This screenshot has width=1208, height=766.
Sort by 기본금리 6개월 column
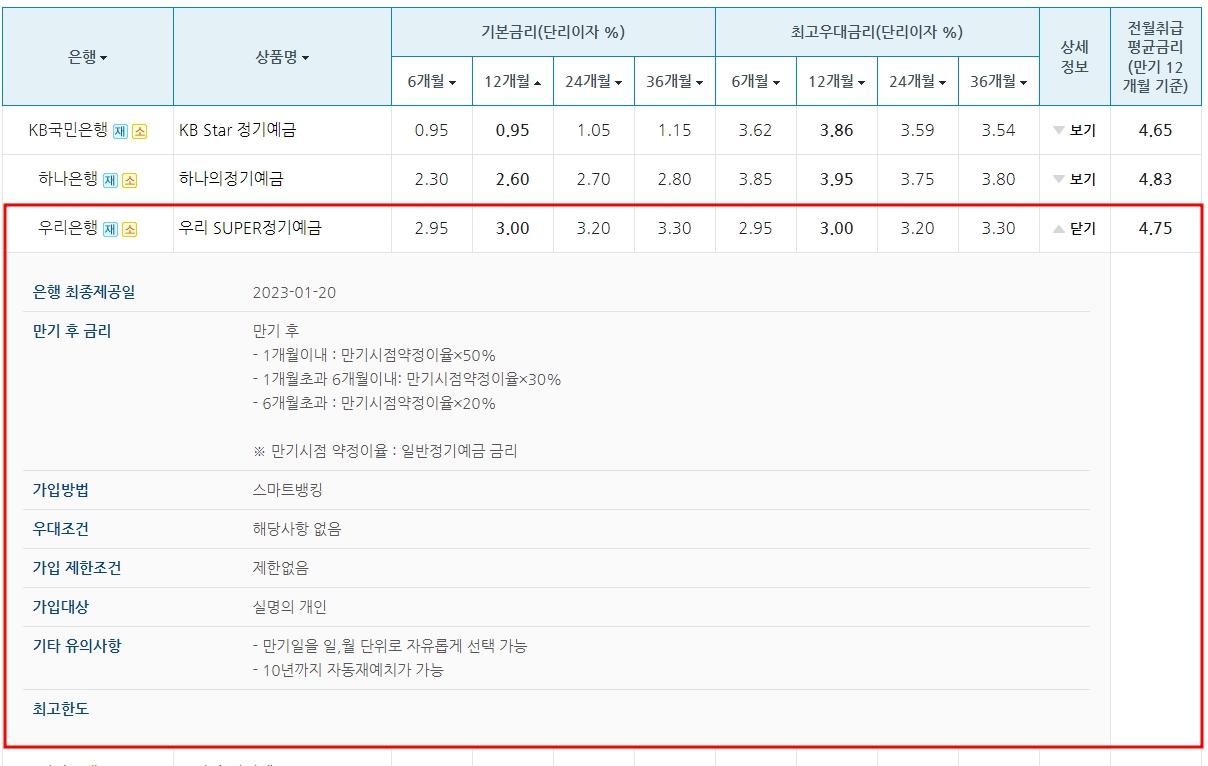coord(432,82)
